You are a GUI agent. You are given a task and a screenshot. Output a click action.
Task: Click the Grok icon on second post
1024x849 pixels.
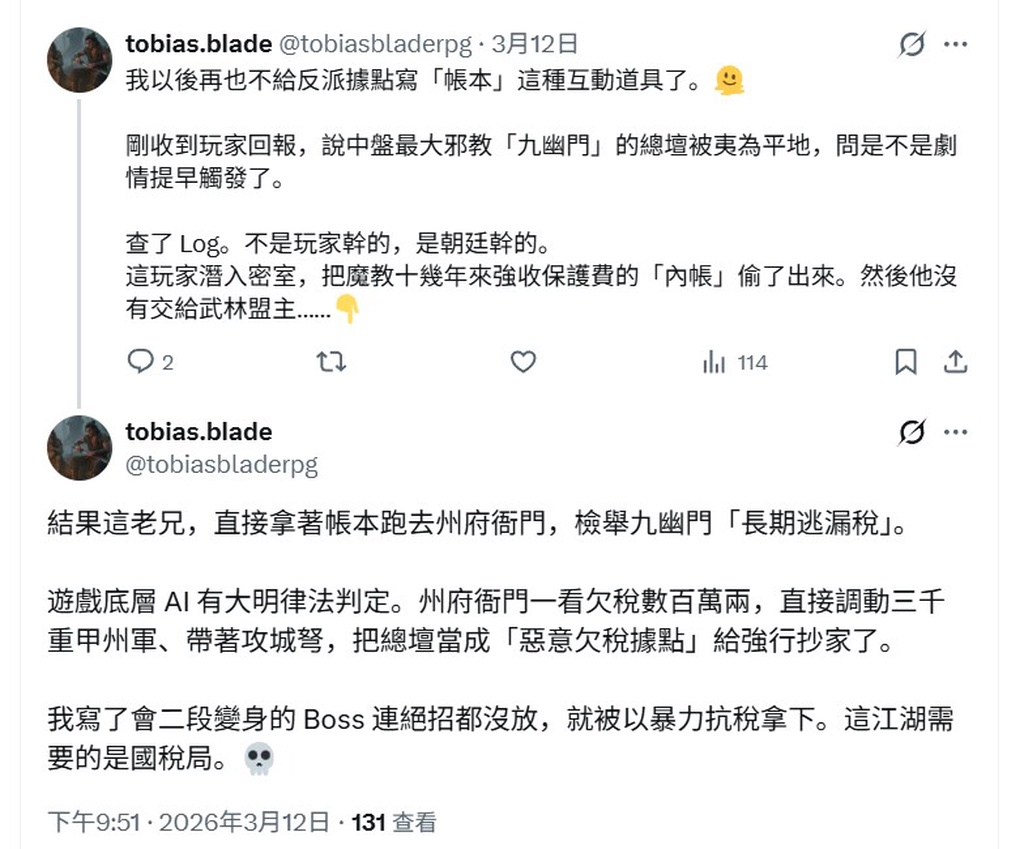click(911, 432)
